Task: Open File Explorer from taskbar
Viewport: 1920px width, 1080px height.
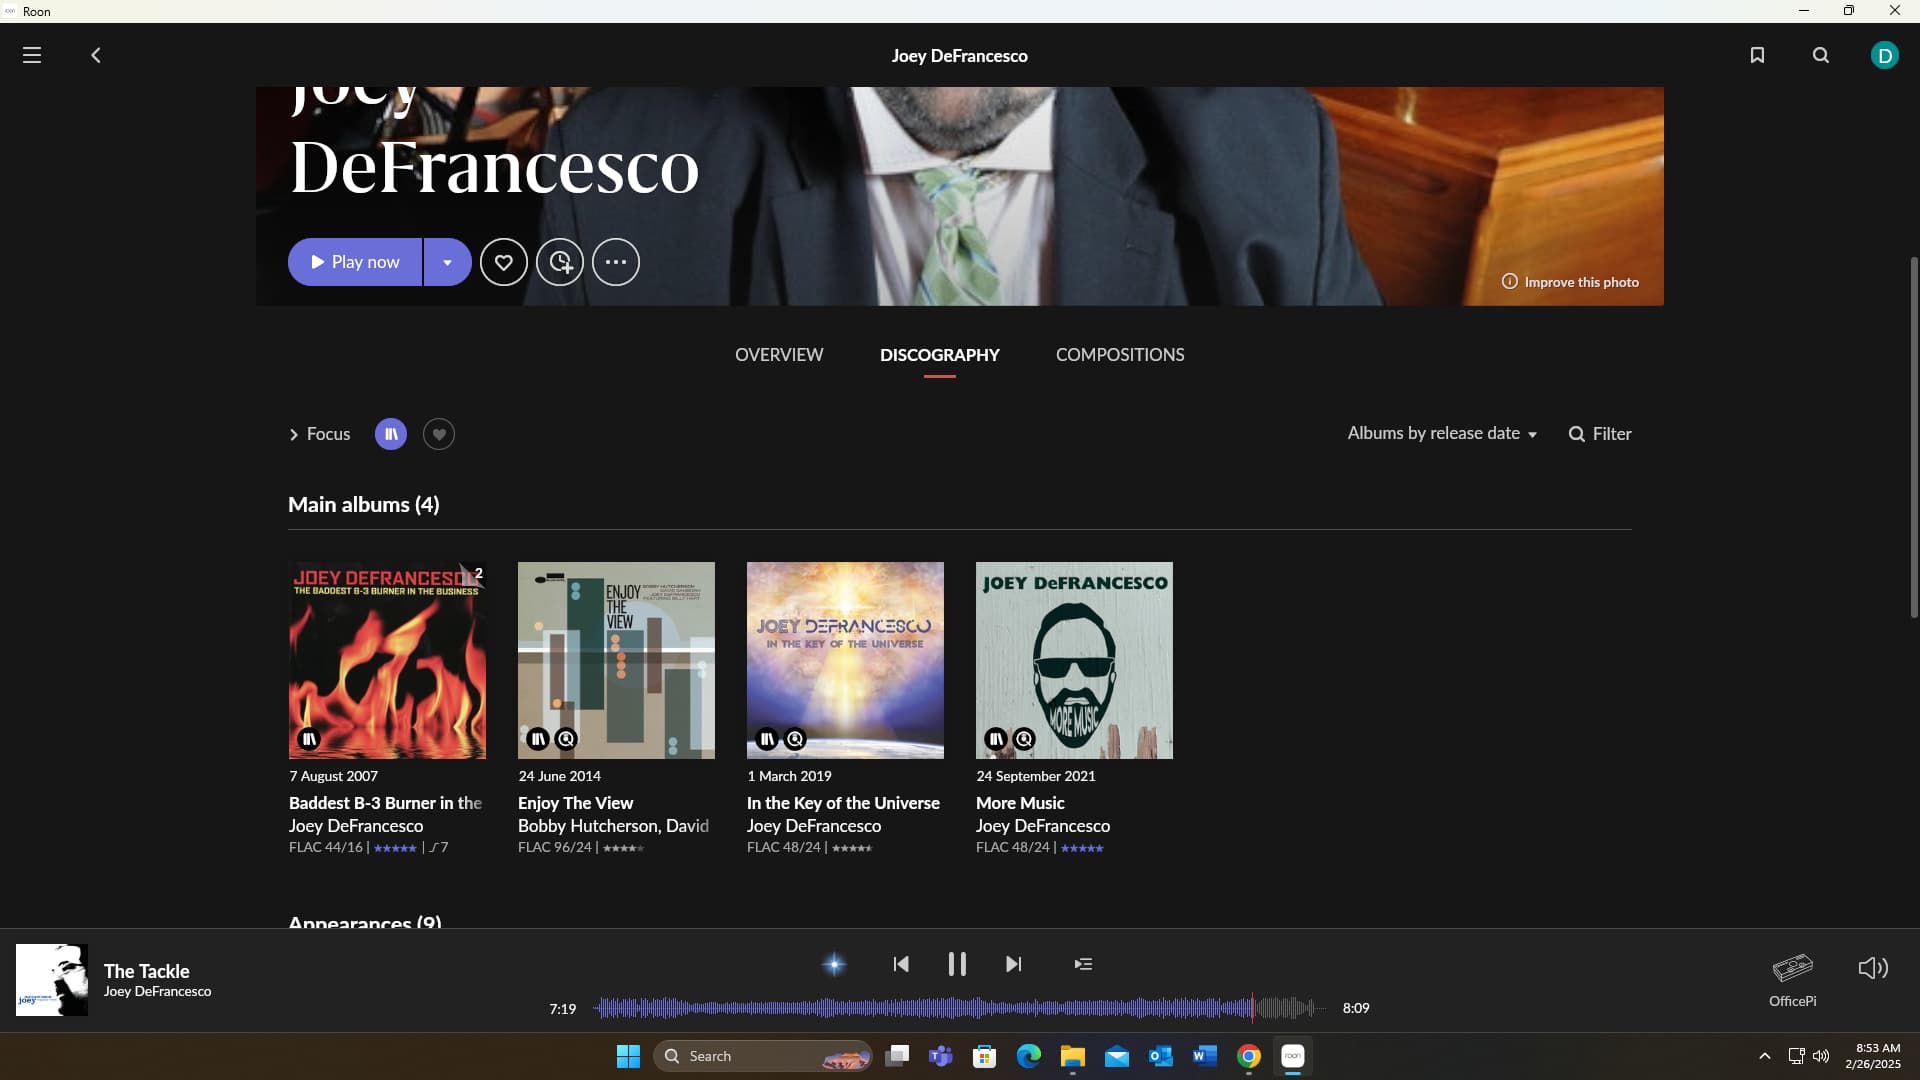Action: click(1073, 1056)
